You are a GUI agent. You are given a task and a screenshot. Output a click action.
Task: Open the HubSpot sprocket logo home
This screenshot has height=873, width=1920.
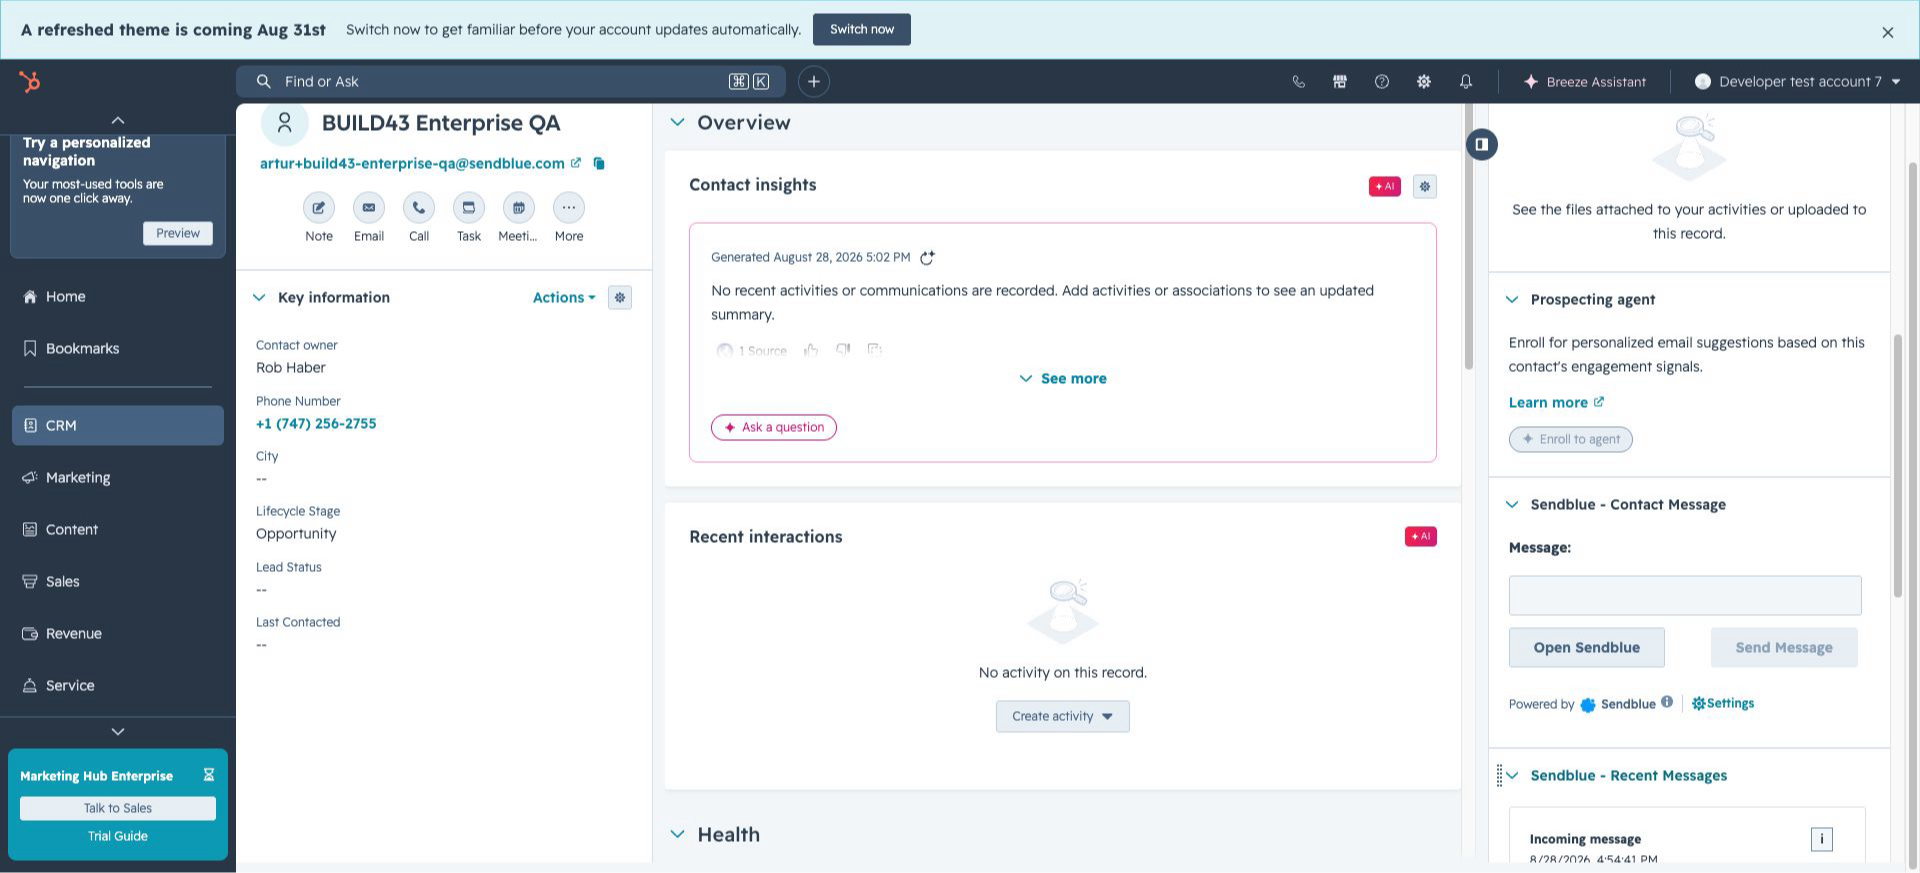point(30,82)
